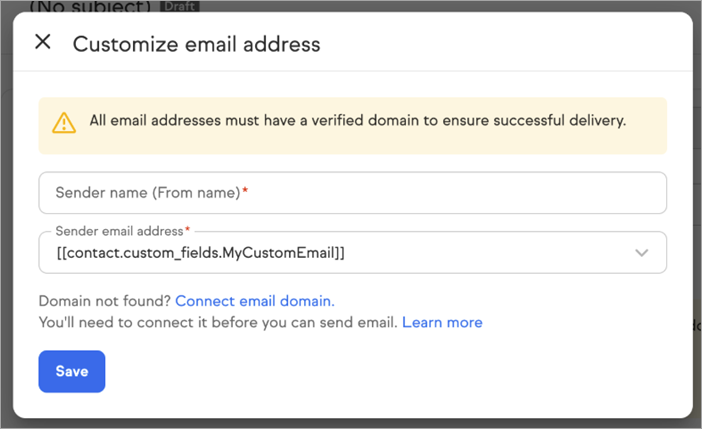Click the yellow warning triangle icon
This screenshot has width=702, height=429.
(x=64, y=122)
